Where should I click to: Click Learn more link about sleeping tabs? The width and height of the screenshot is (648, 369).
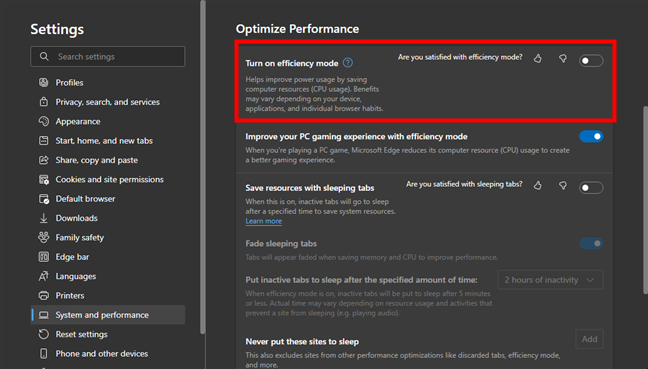(264, 221)
